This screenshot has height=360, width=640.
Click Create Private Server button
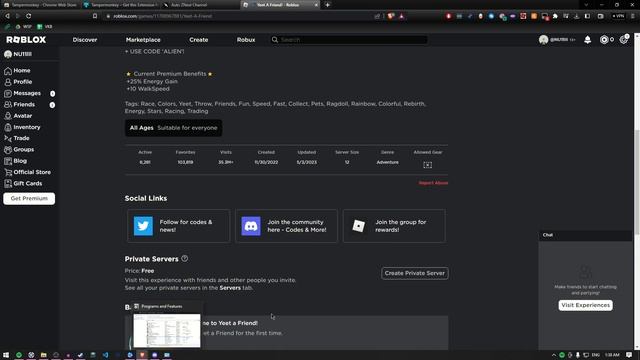pyautogui.click(x=415, y=273)
